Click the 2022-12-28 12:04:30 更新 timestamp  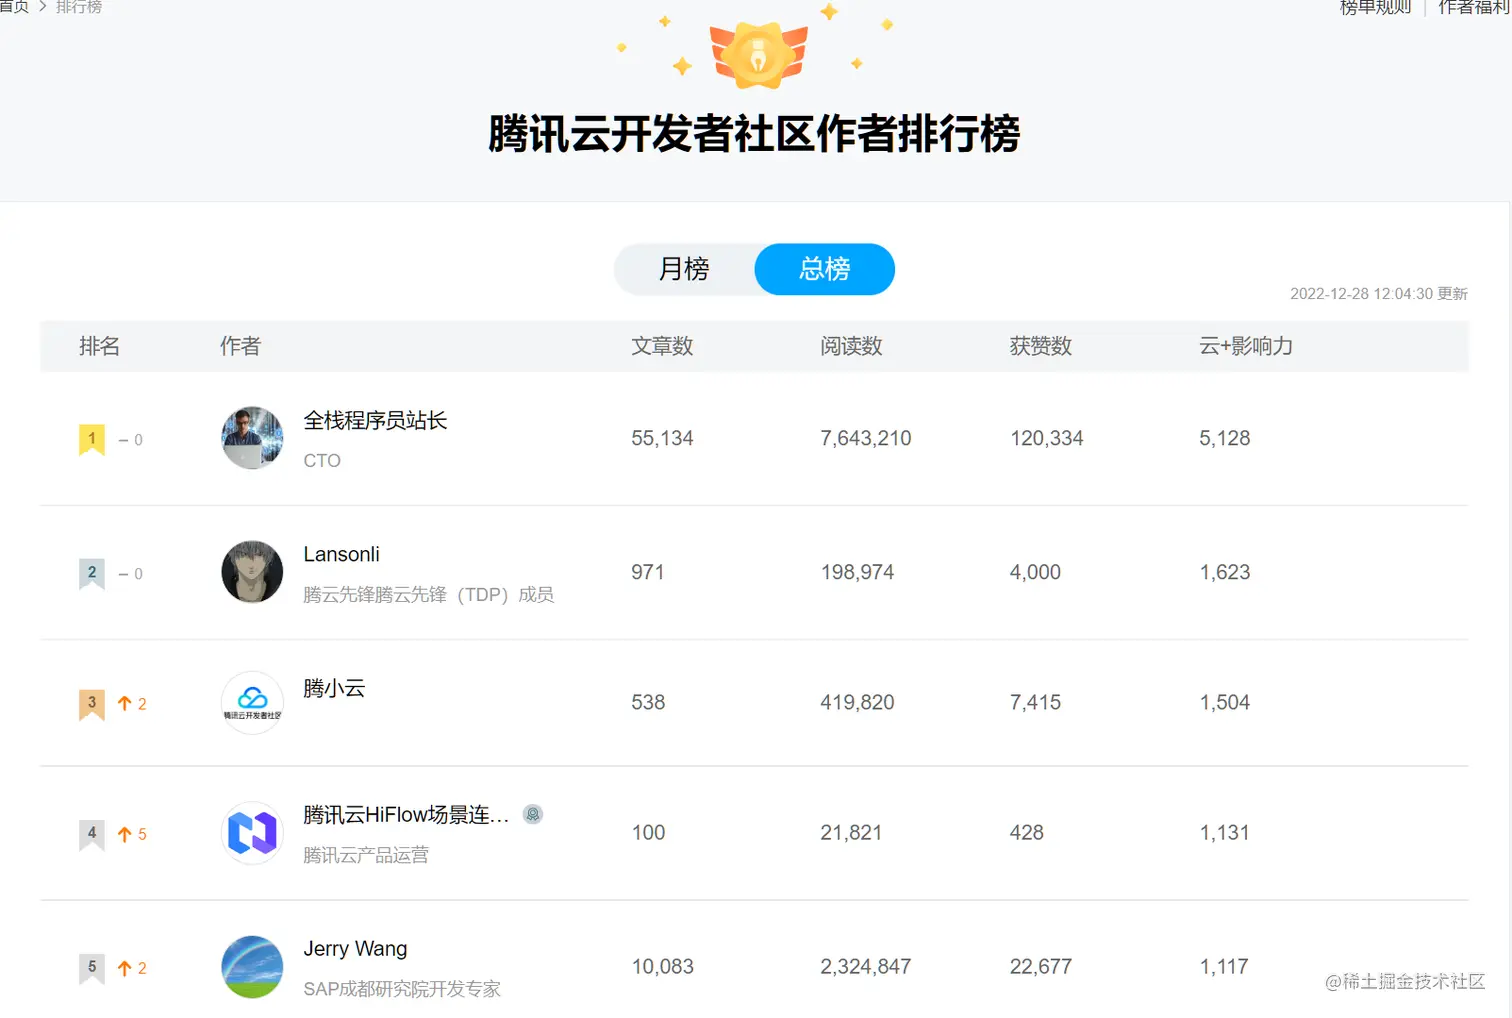(1379, 294)
